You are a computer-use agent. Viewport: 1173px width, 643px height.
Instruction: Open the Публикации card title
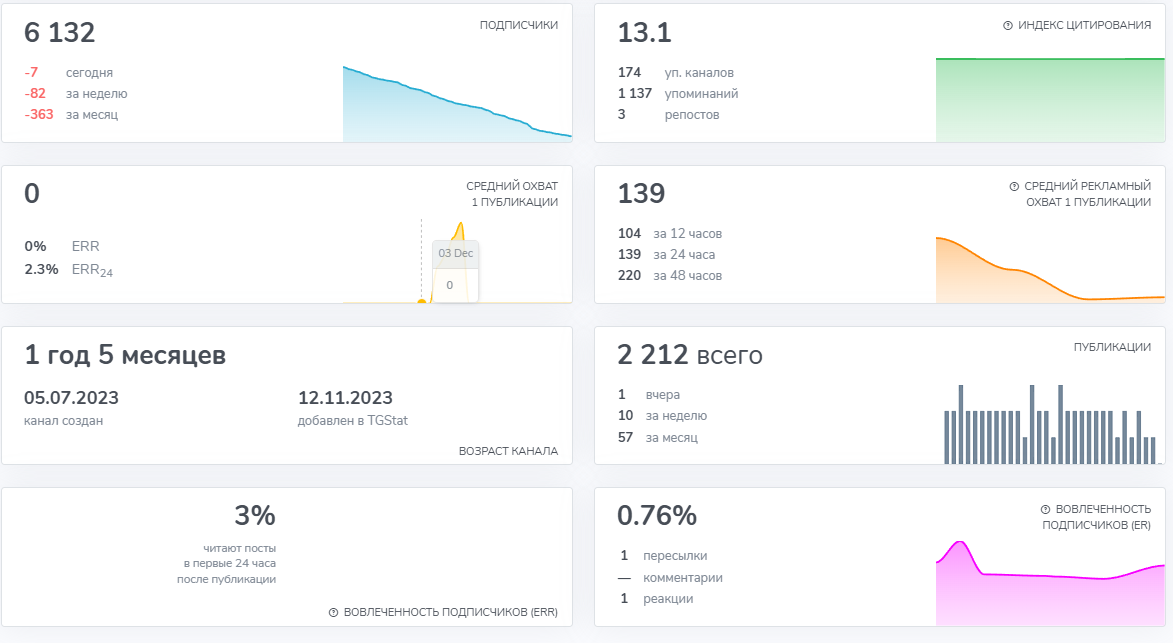coord(1111,347)
